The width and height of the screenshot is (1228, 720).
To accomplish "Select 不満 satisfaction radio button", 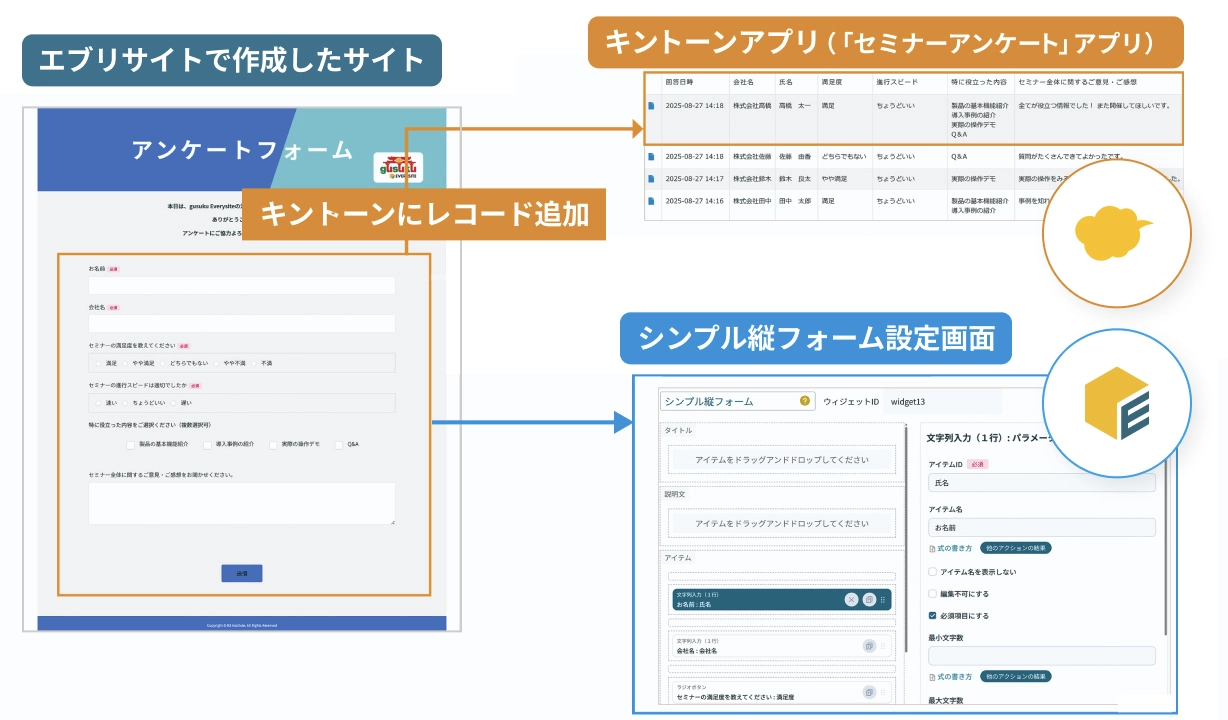I will click(x=254, y=363).
